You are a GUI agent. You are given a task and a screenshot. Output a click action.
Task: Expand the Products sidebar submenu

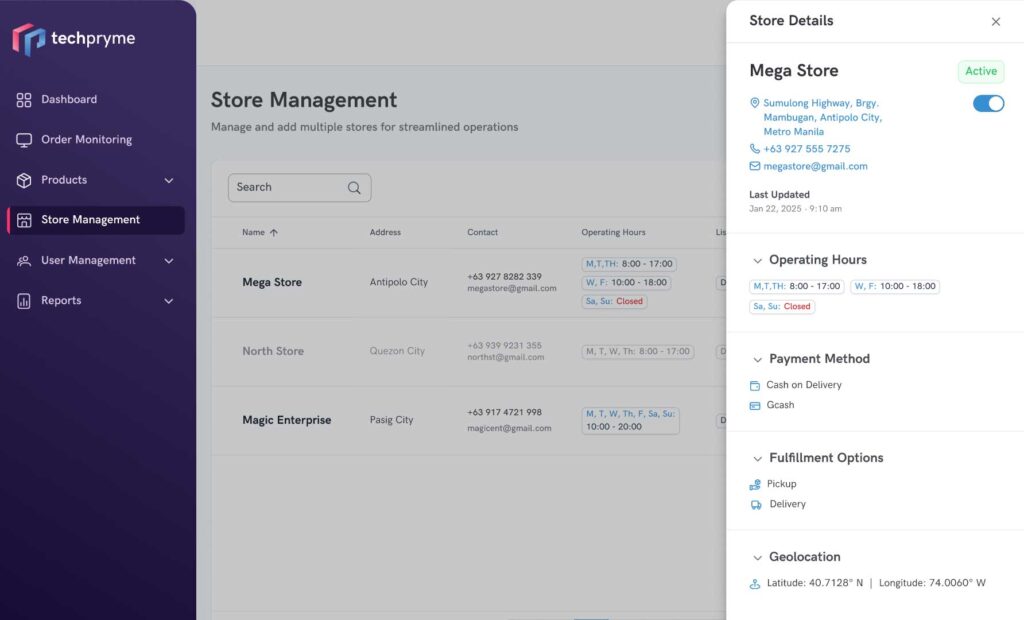(x=168, y=181)
